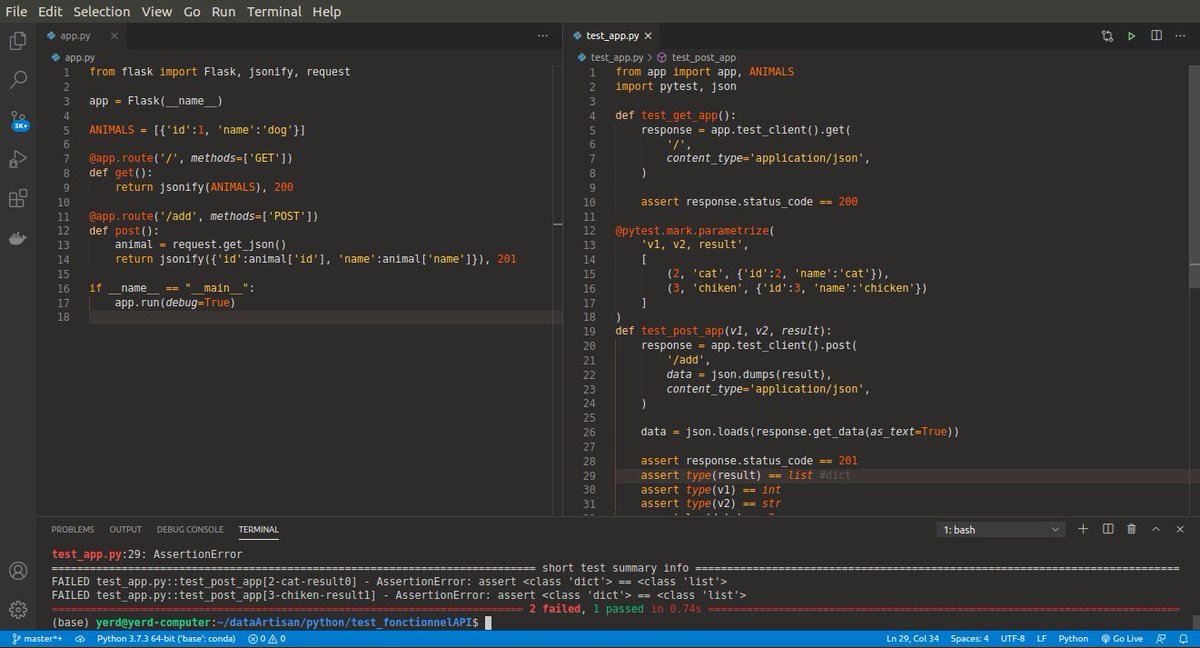Change end of line sequence via LF

tap(1042, 638)
